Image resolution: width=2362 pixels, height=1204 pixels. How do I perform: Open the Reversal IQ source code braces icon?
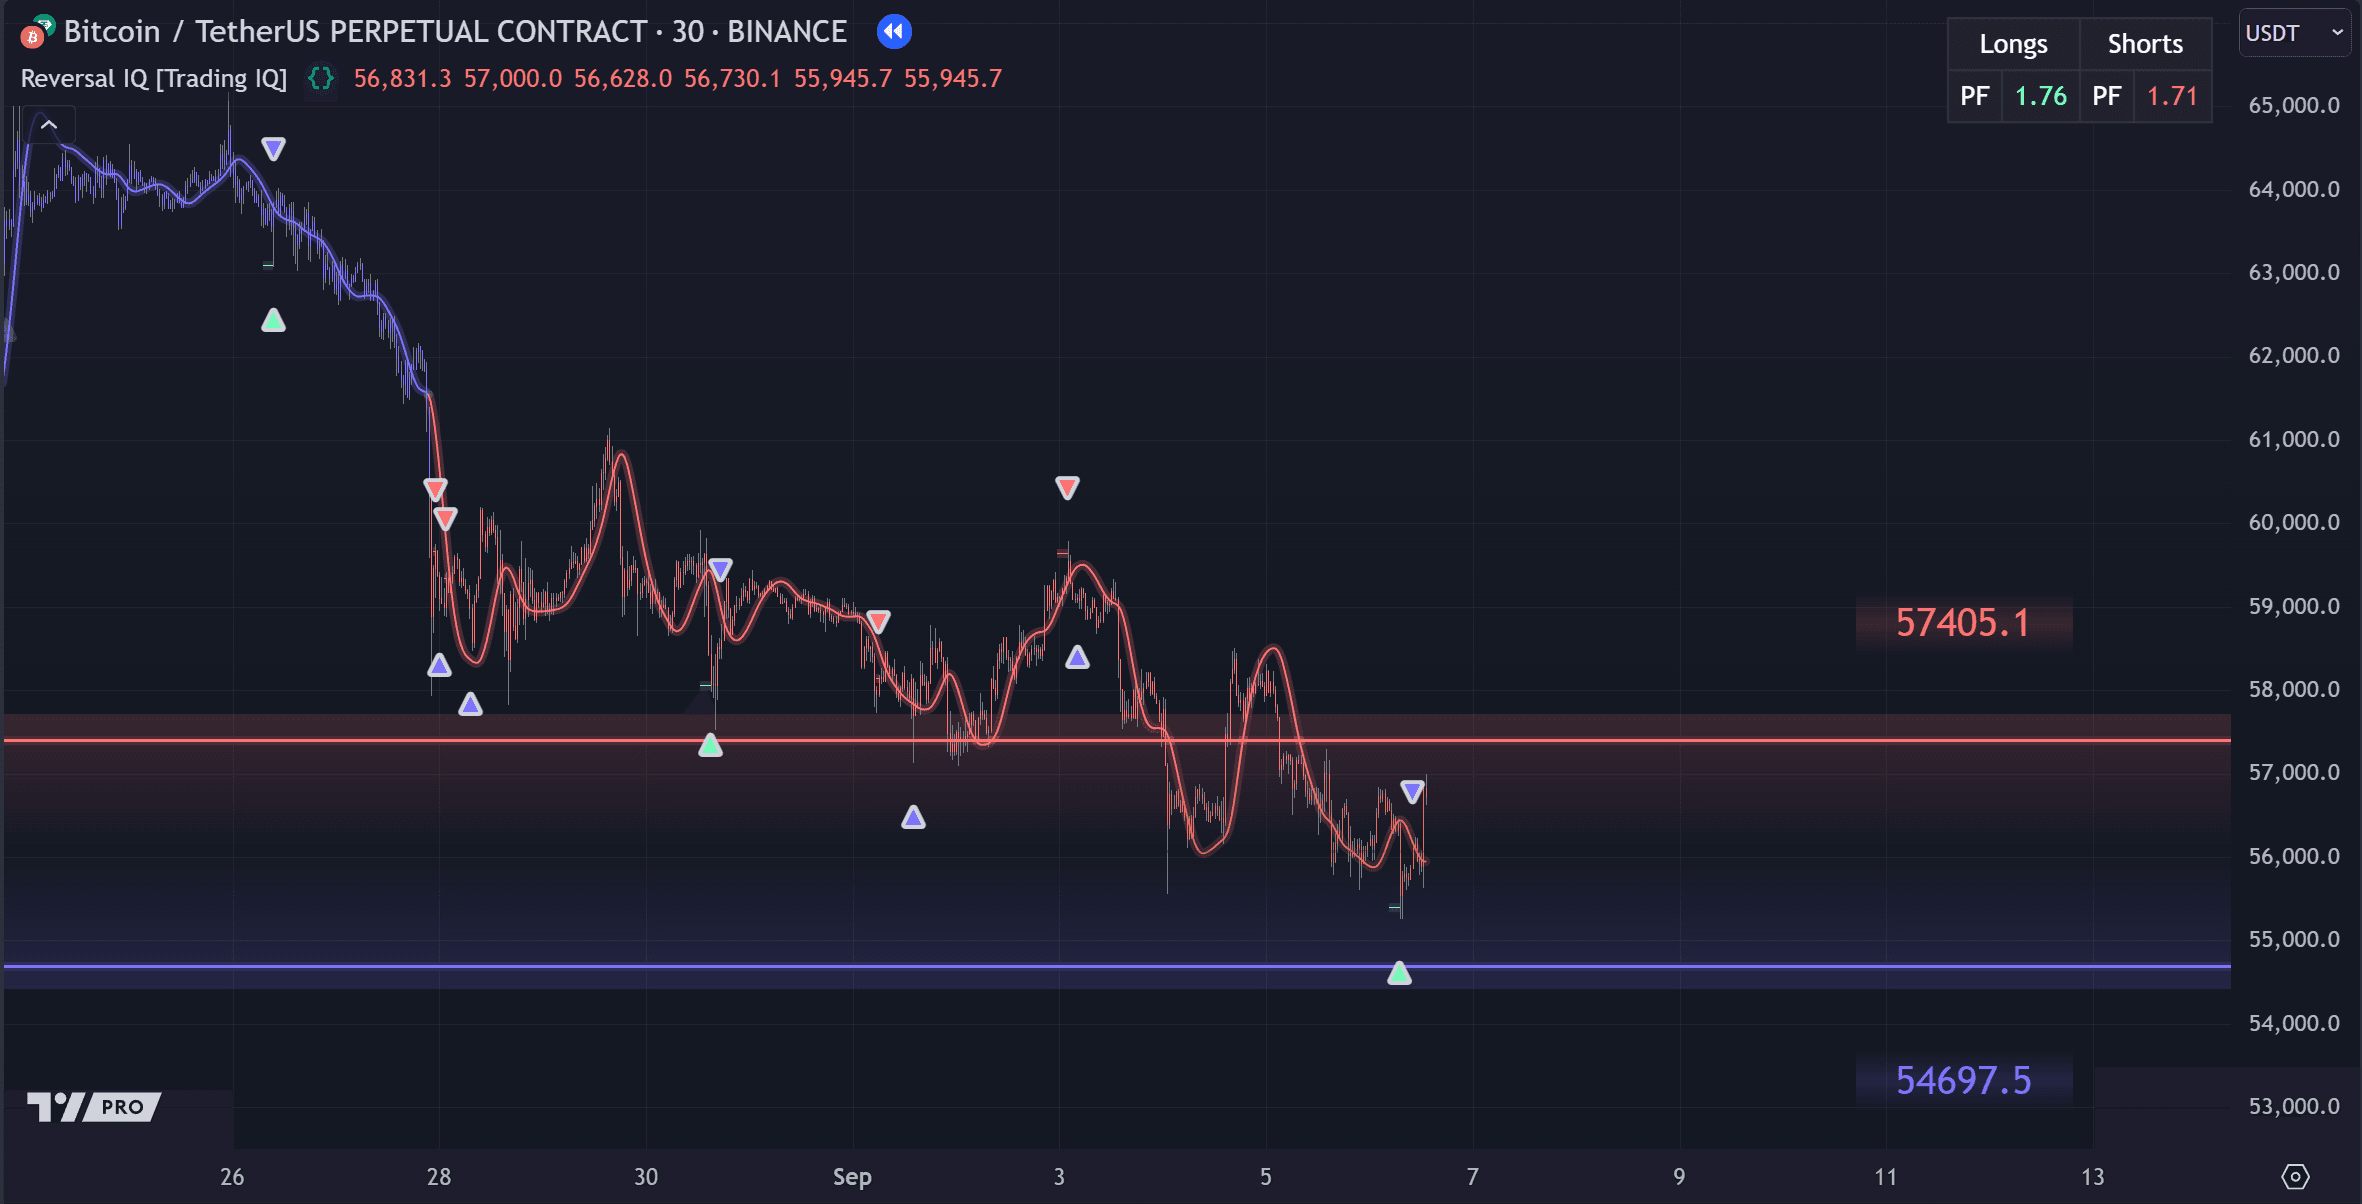(x=320, y=78)
